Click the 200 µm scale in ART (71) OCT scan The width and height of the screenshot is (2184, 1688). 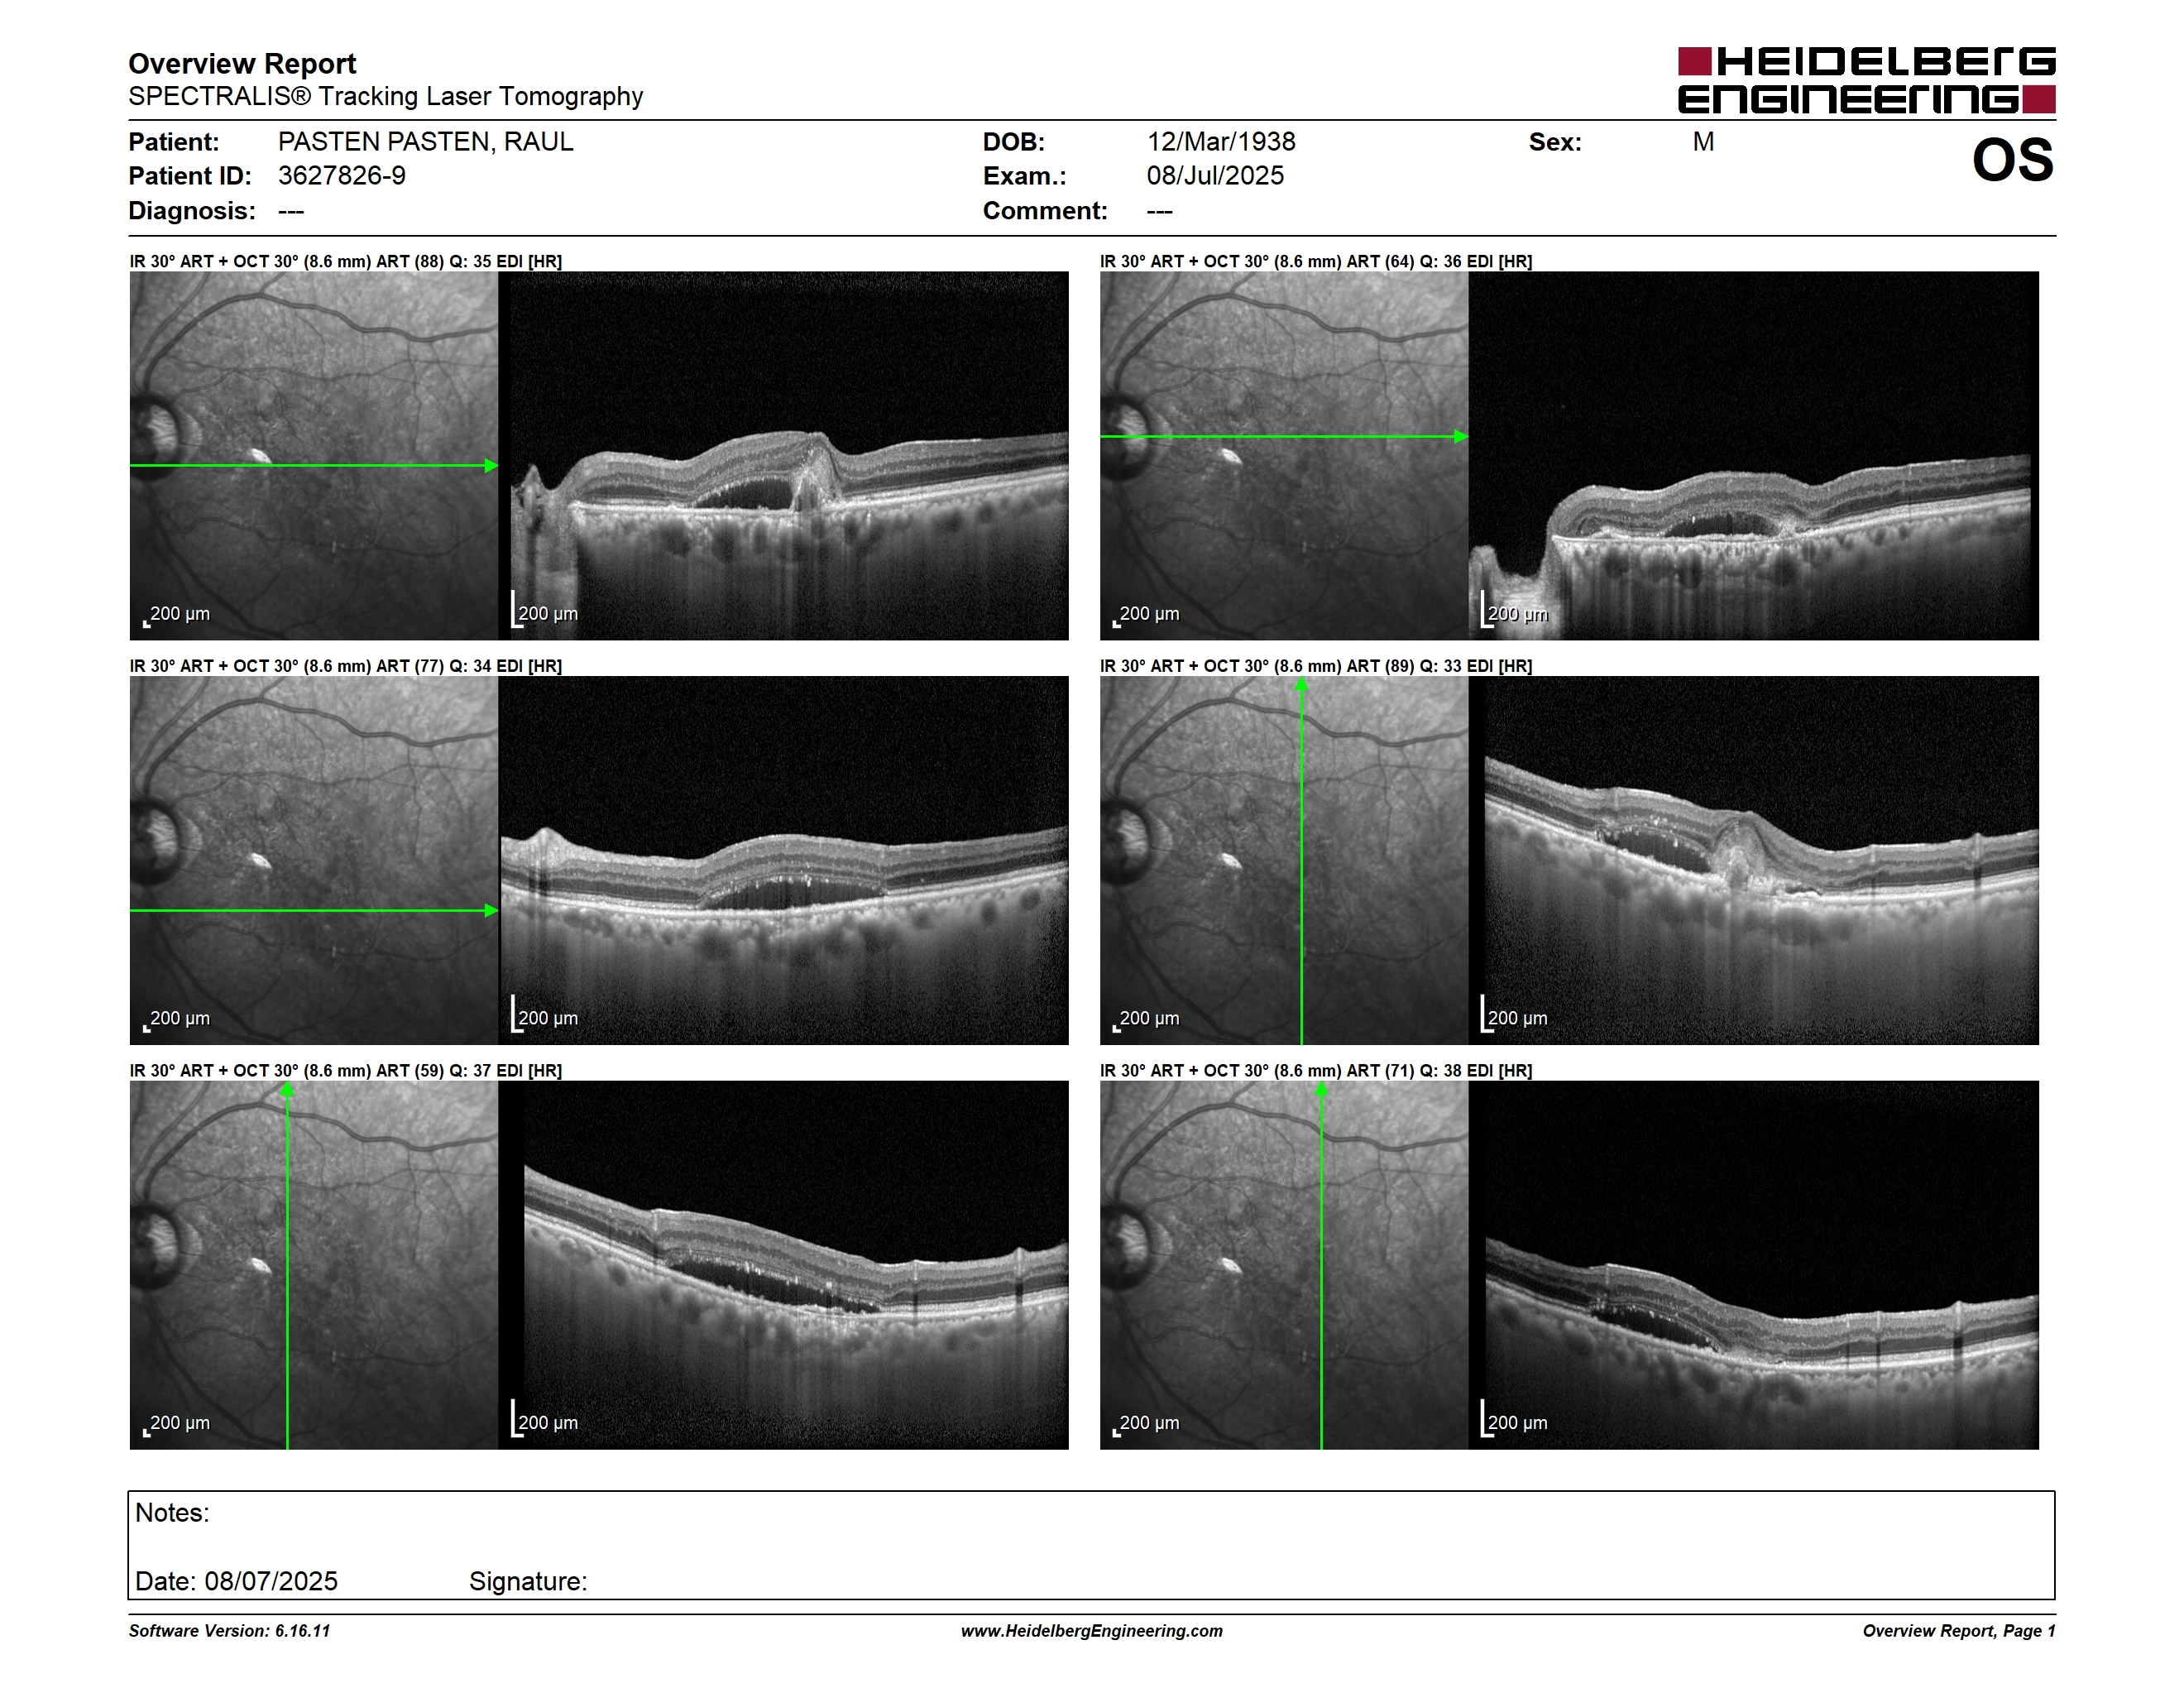pos(1515,1420)
